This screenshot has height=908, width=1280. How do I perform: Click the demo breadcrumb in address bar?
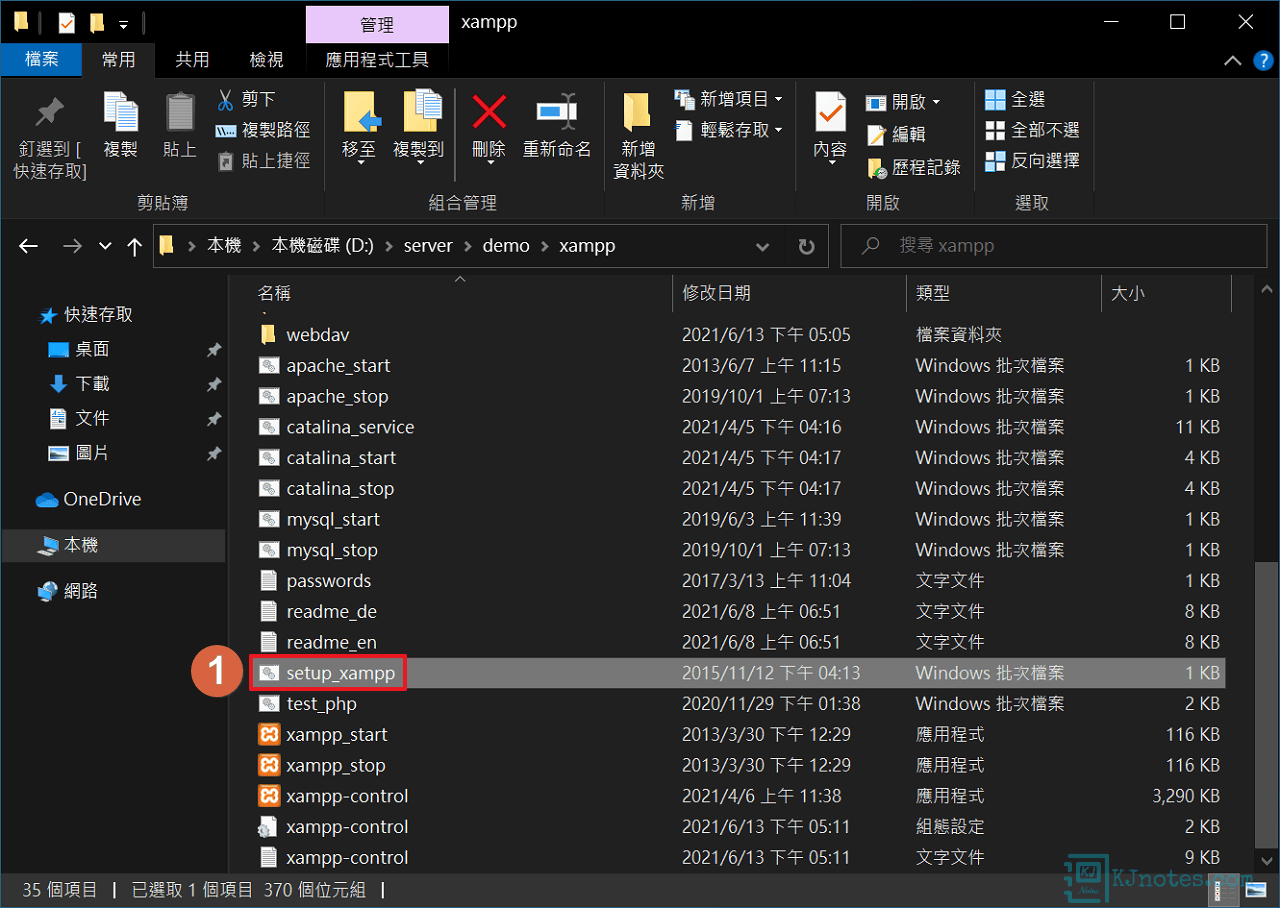pos(506,246)
